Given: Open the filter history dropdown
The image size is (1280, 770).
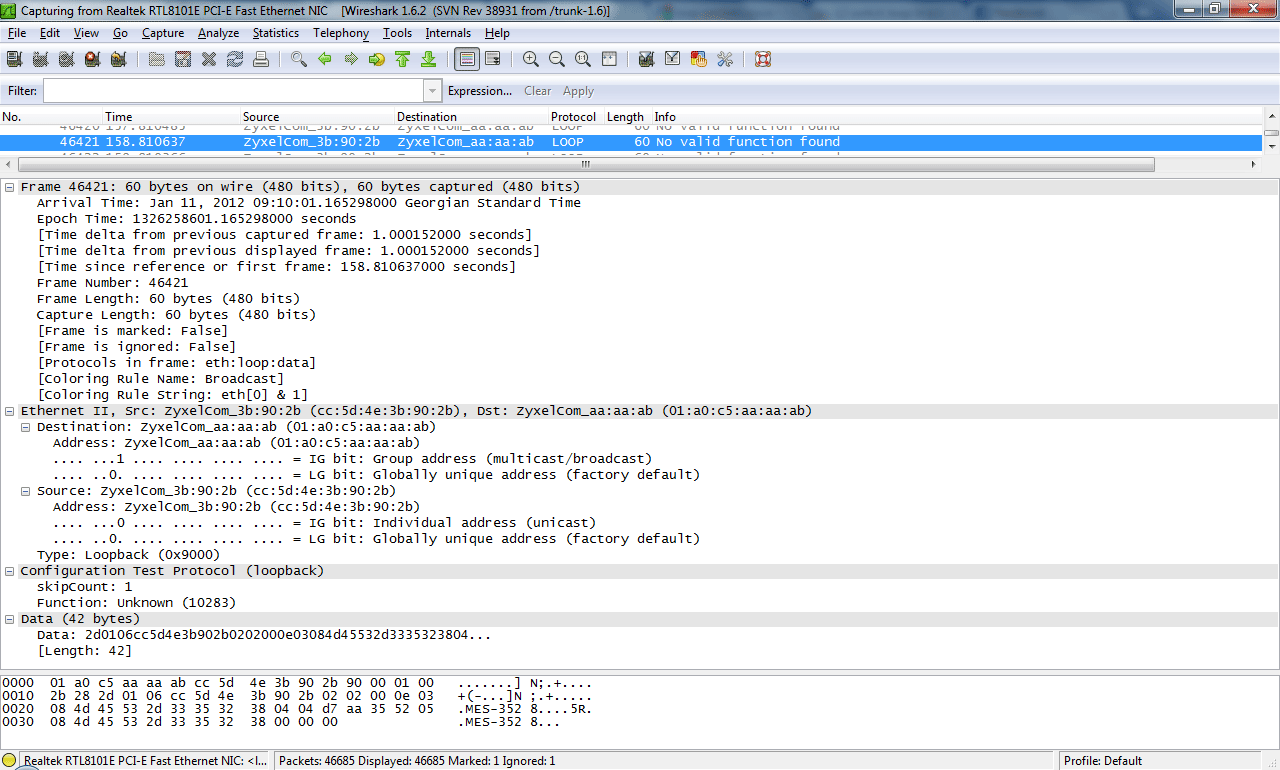Looking at the screenshot, I should pyautogui.click(x=432, y=91).
